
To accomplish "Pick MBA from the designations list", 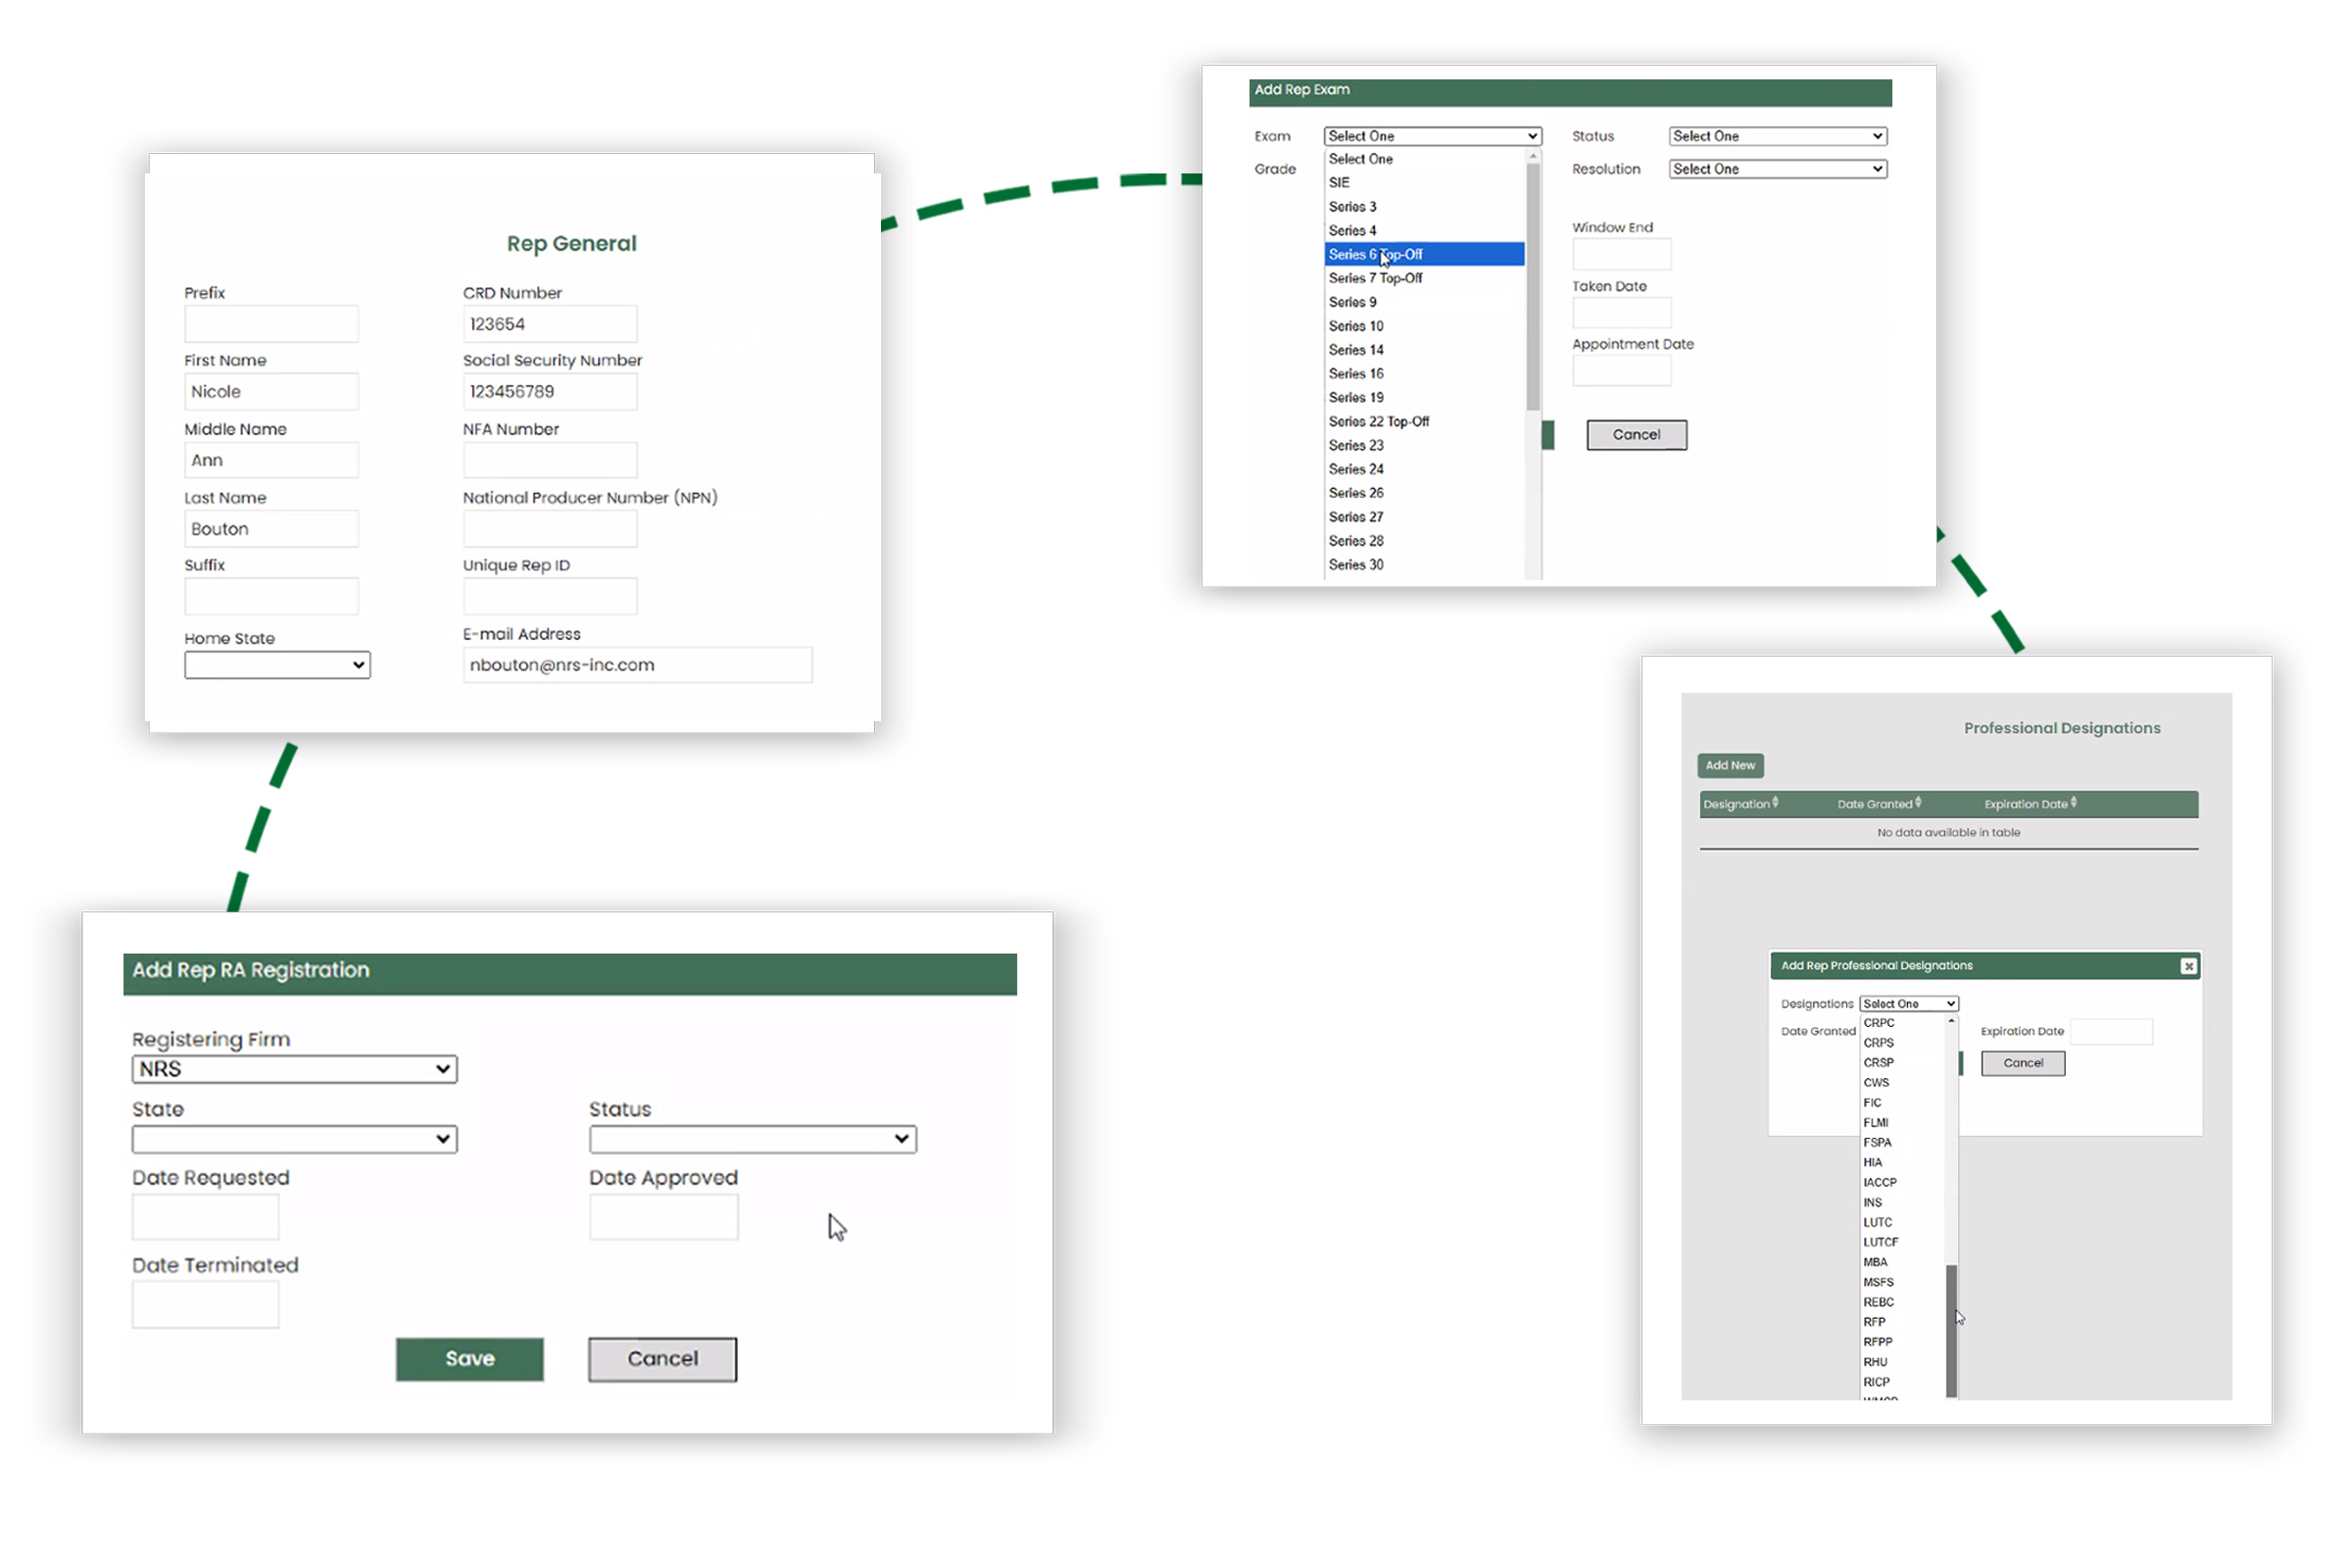I will pyautogui.click(x=1875, y=1262).
